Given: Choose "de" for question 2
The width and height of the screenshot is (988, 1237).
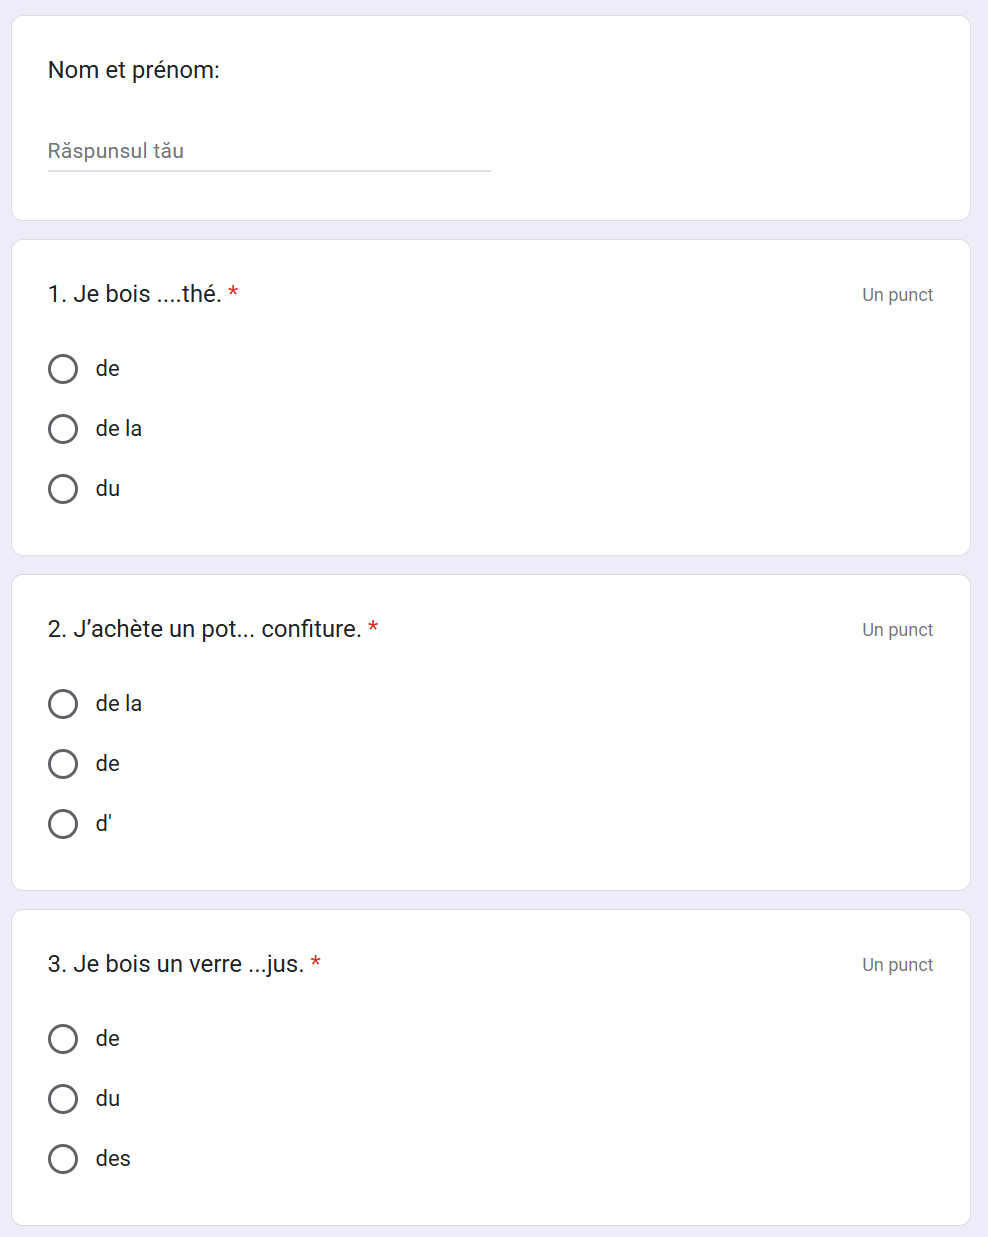Looking at the screenshot, I should pos(63,764).
